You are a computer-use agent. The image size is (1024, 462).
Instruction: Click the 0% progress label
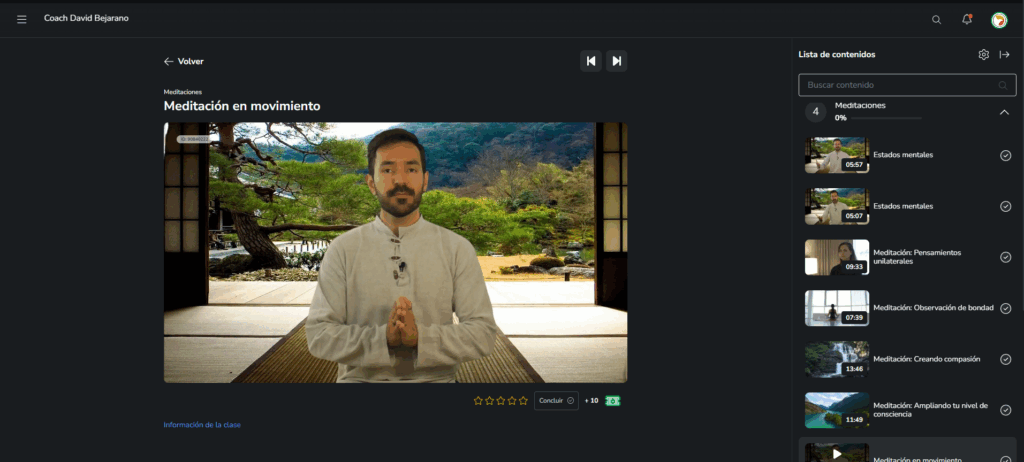coord(840,118)
